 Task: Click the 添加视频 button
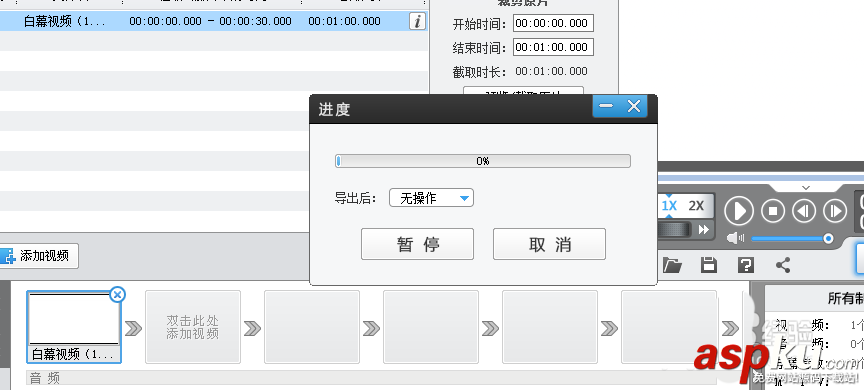pyautogui.click(x=38, y=256)
